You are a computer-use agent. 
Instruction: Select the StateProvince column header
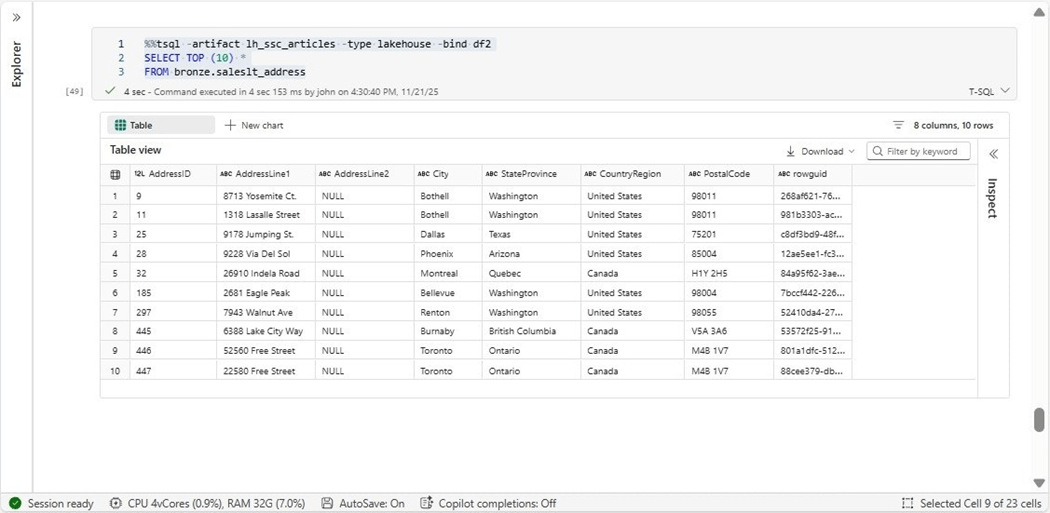pos(528,174)
